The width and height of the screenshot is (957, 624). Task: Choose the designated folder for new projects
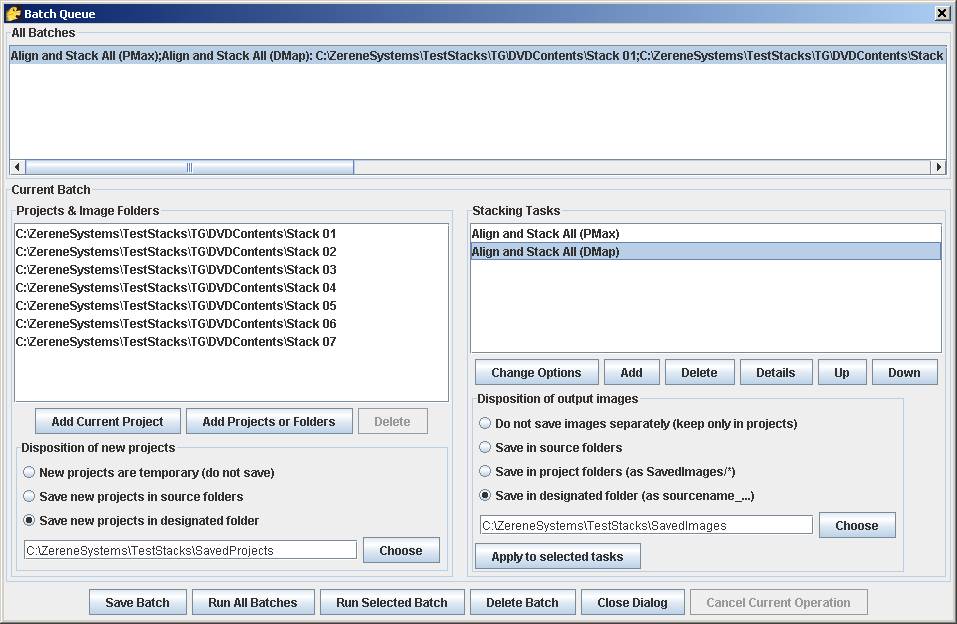401,550
